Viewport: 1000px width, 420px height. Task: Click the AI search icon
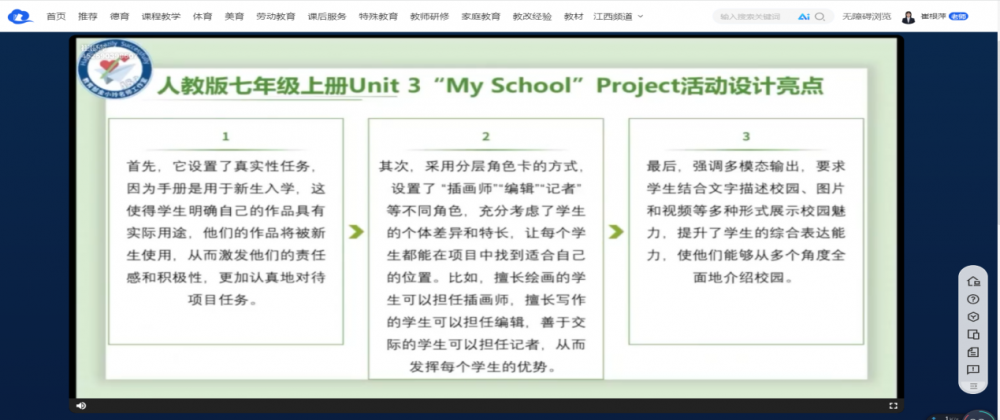pos(803,17)
